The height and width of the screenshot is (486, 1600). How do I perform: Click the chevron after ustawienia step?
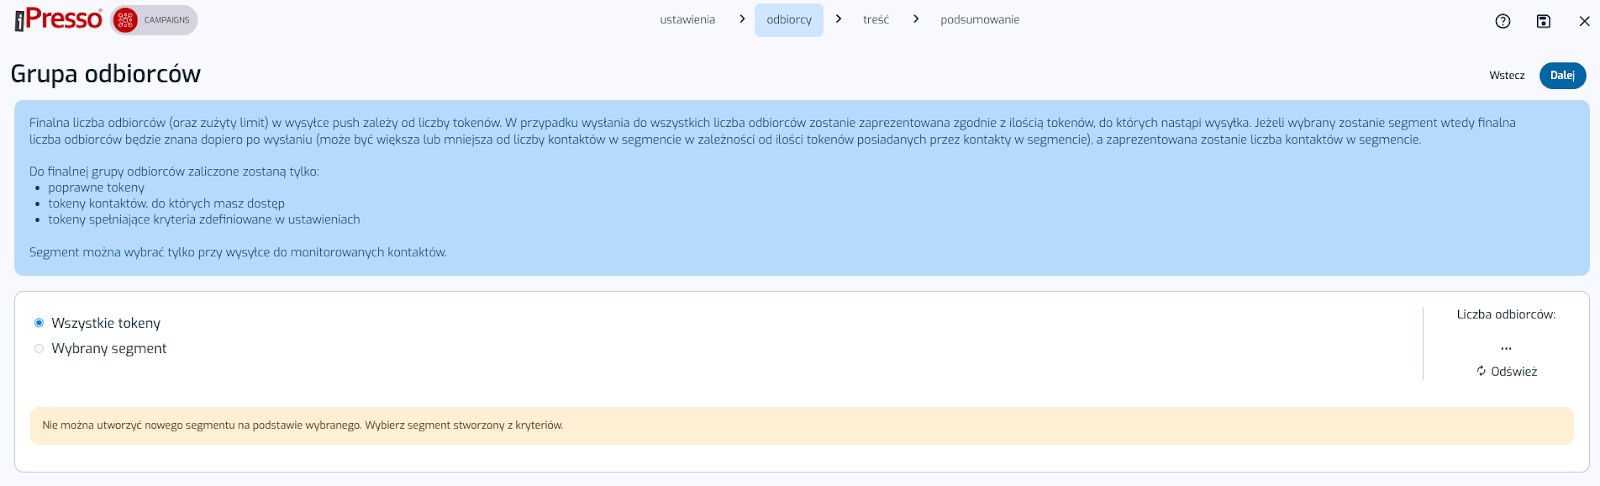[x=742, y=19]
